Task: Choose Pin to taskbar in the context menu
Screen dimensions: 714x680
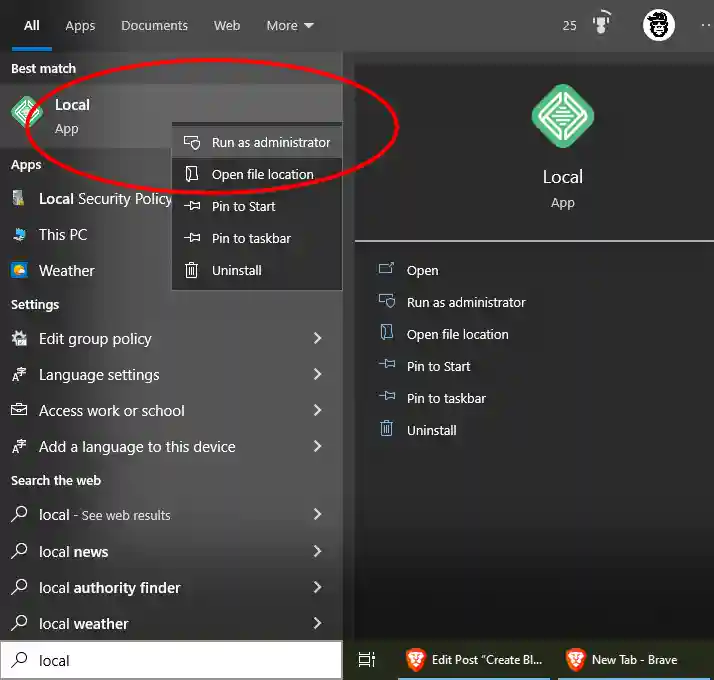Action: 257,238
